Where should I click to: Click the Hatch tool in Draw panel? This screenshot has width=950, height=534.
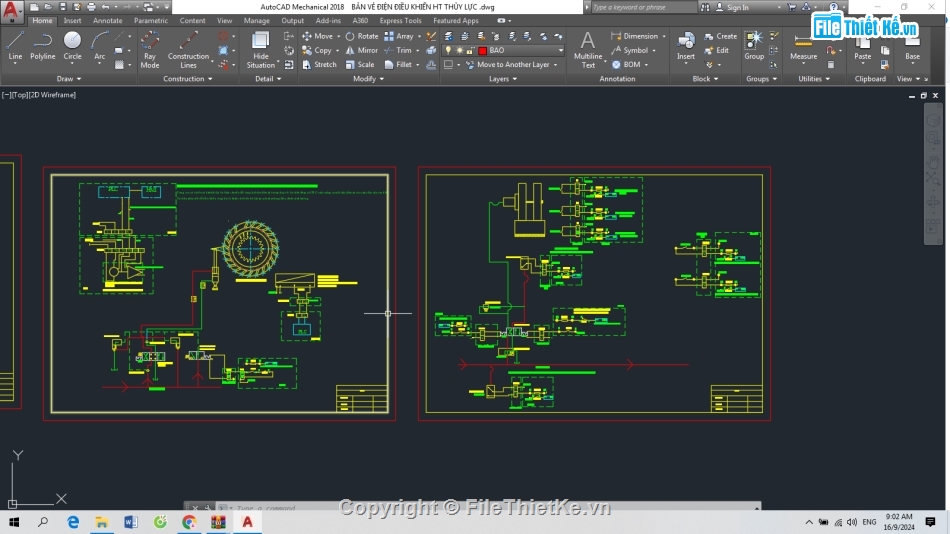[119, 64]
